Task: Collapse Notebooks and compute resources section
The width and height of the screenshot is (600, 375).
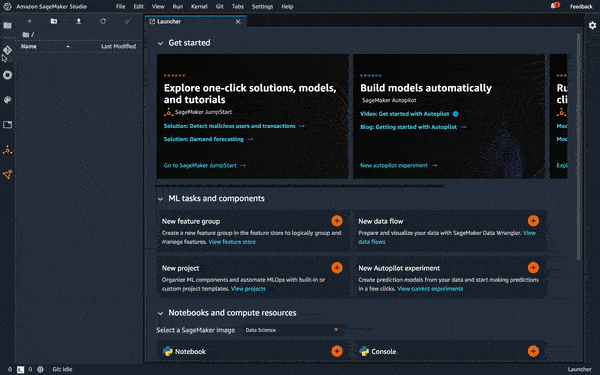Action: (160, 313)
